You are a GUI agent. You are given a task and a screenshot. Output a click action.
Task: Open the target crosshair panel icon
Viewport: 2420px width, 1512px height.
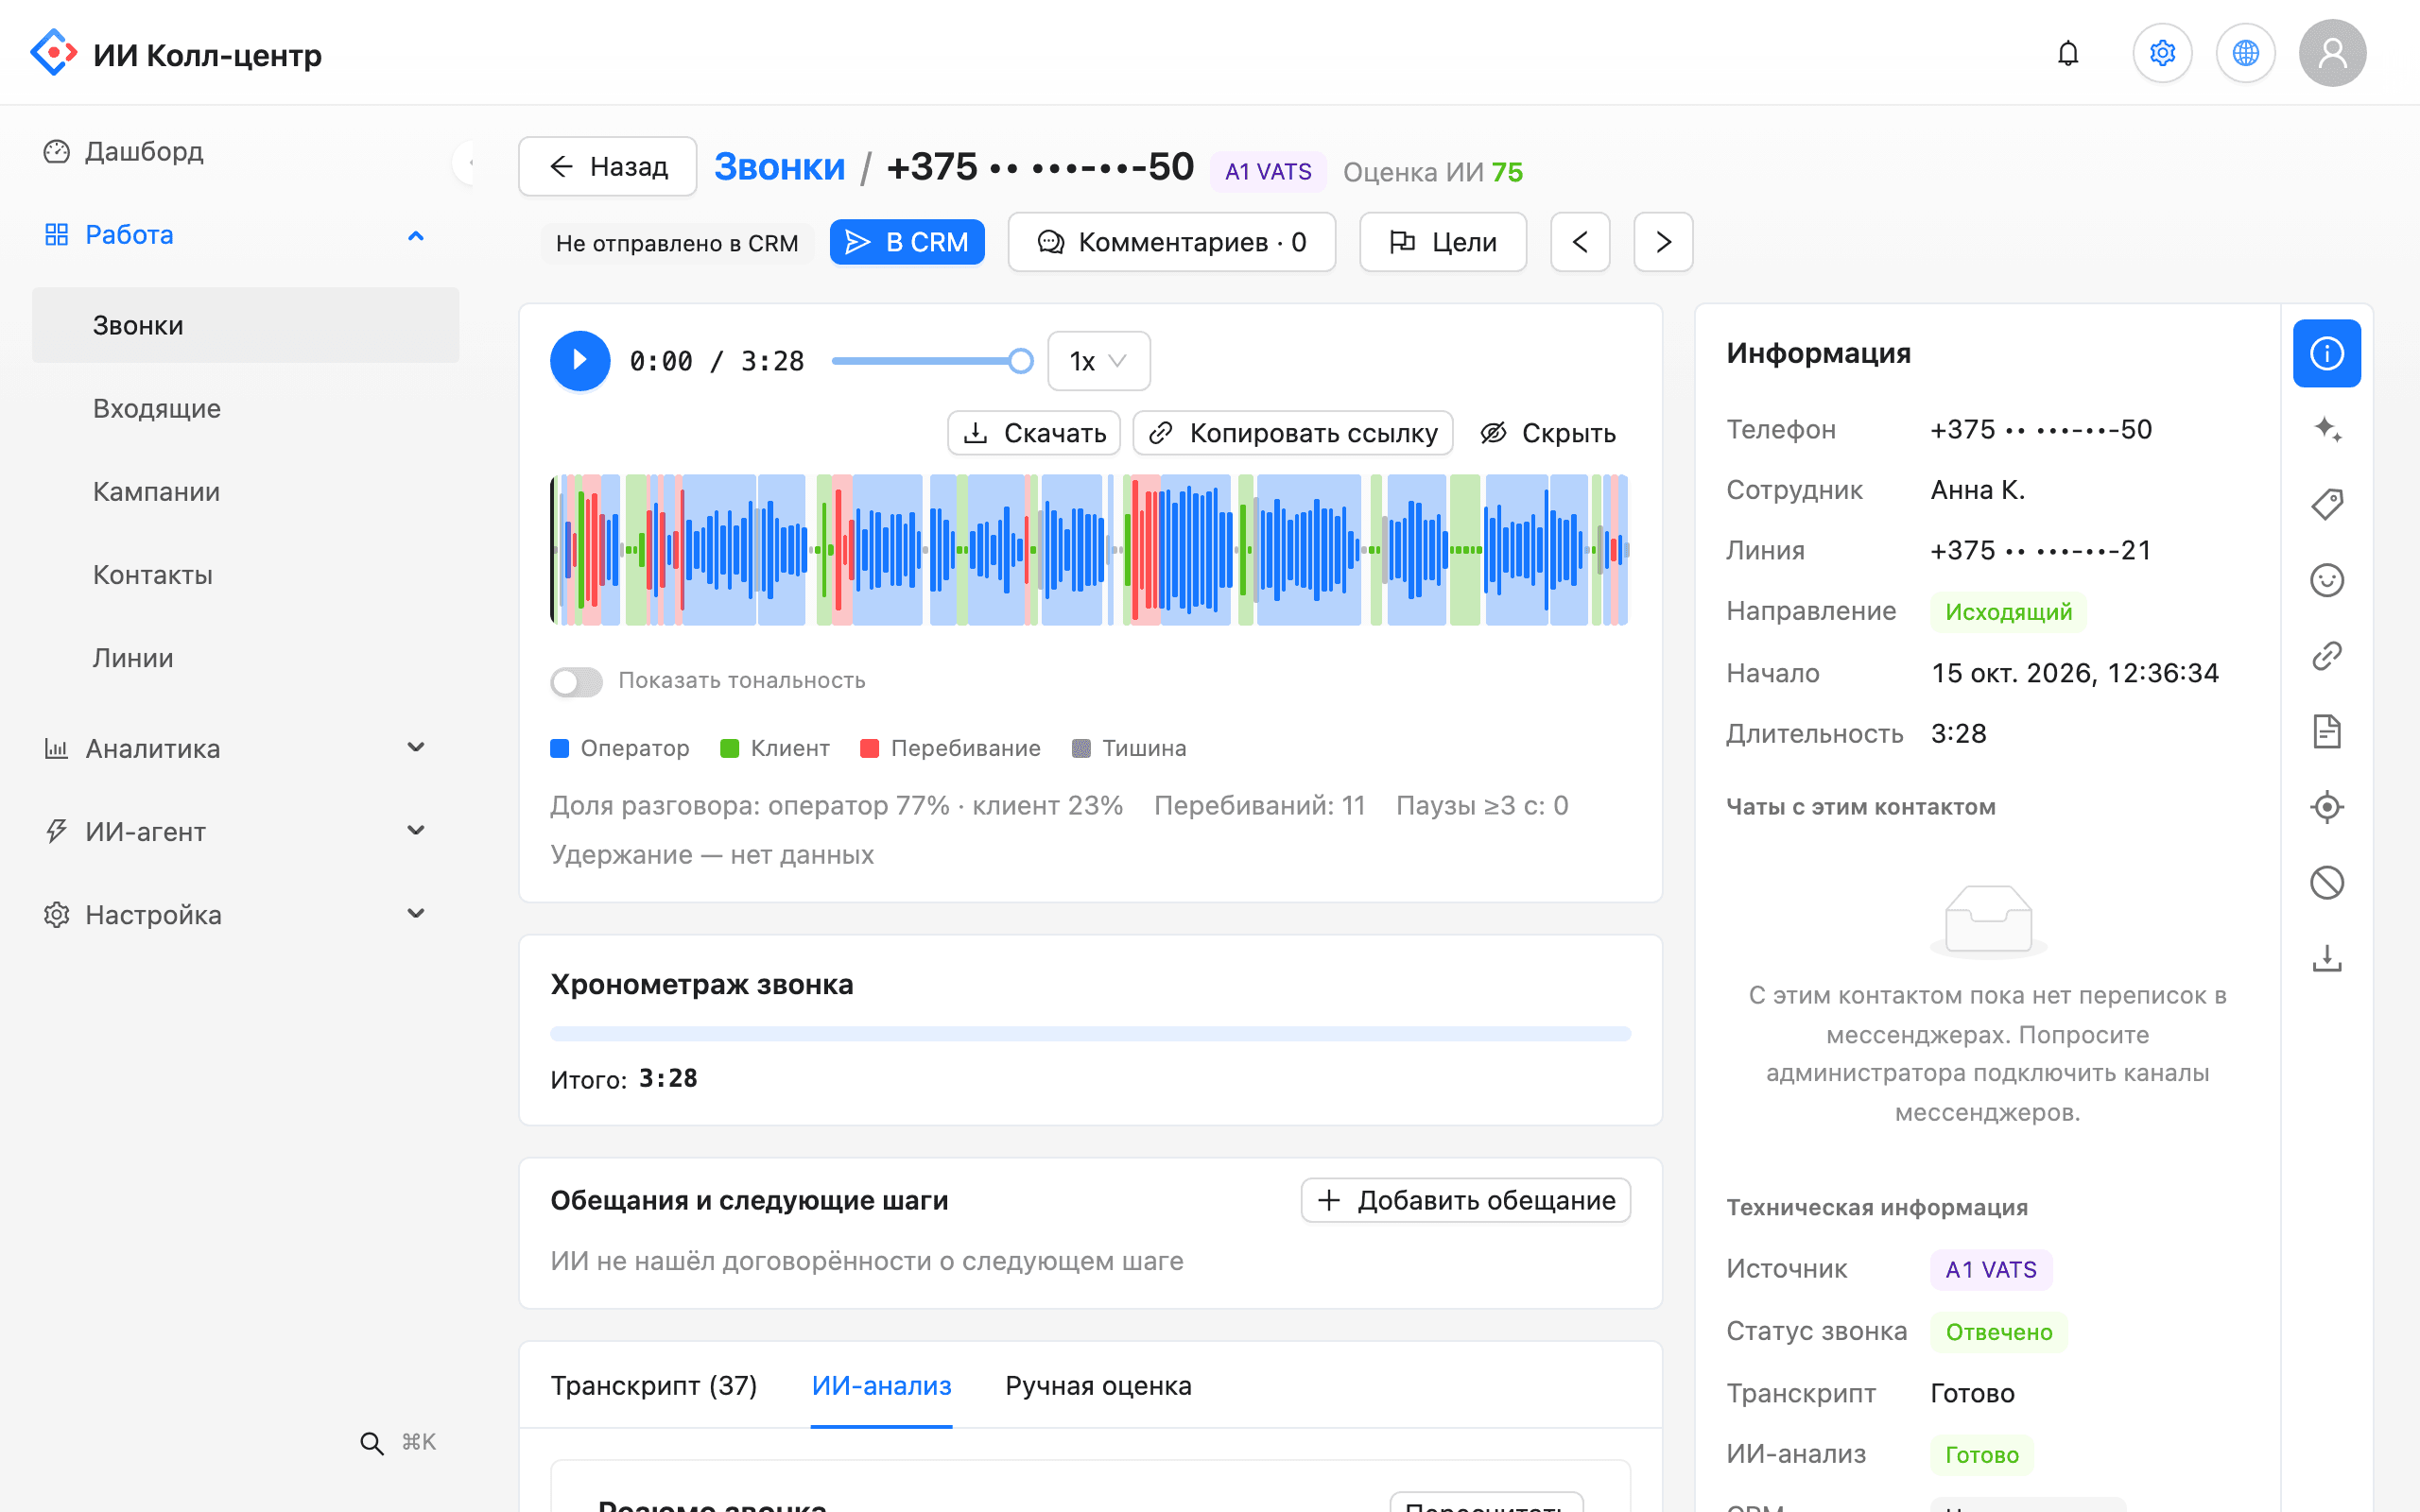(x=2326, y=807)
